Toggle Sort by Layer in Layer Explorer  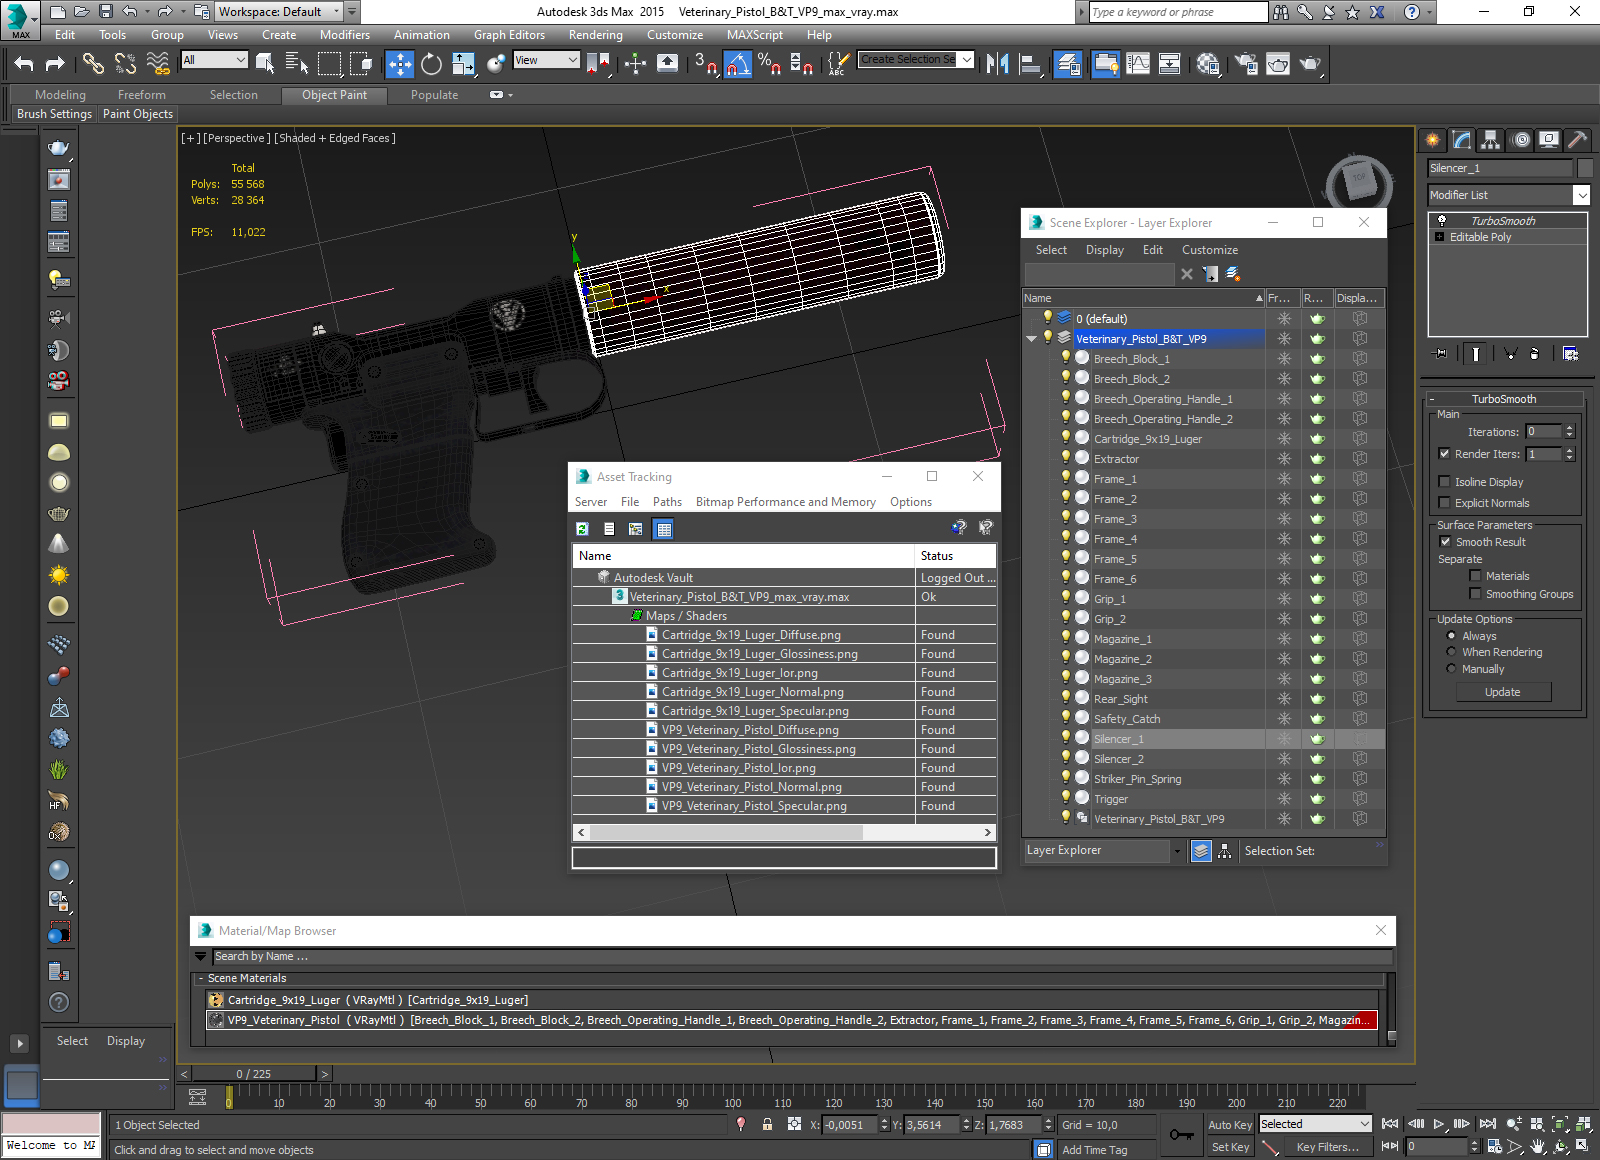[x=1201, y=851]
